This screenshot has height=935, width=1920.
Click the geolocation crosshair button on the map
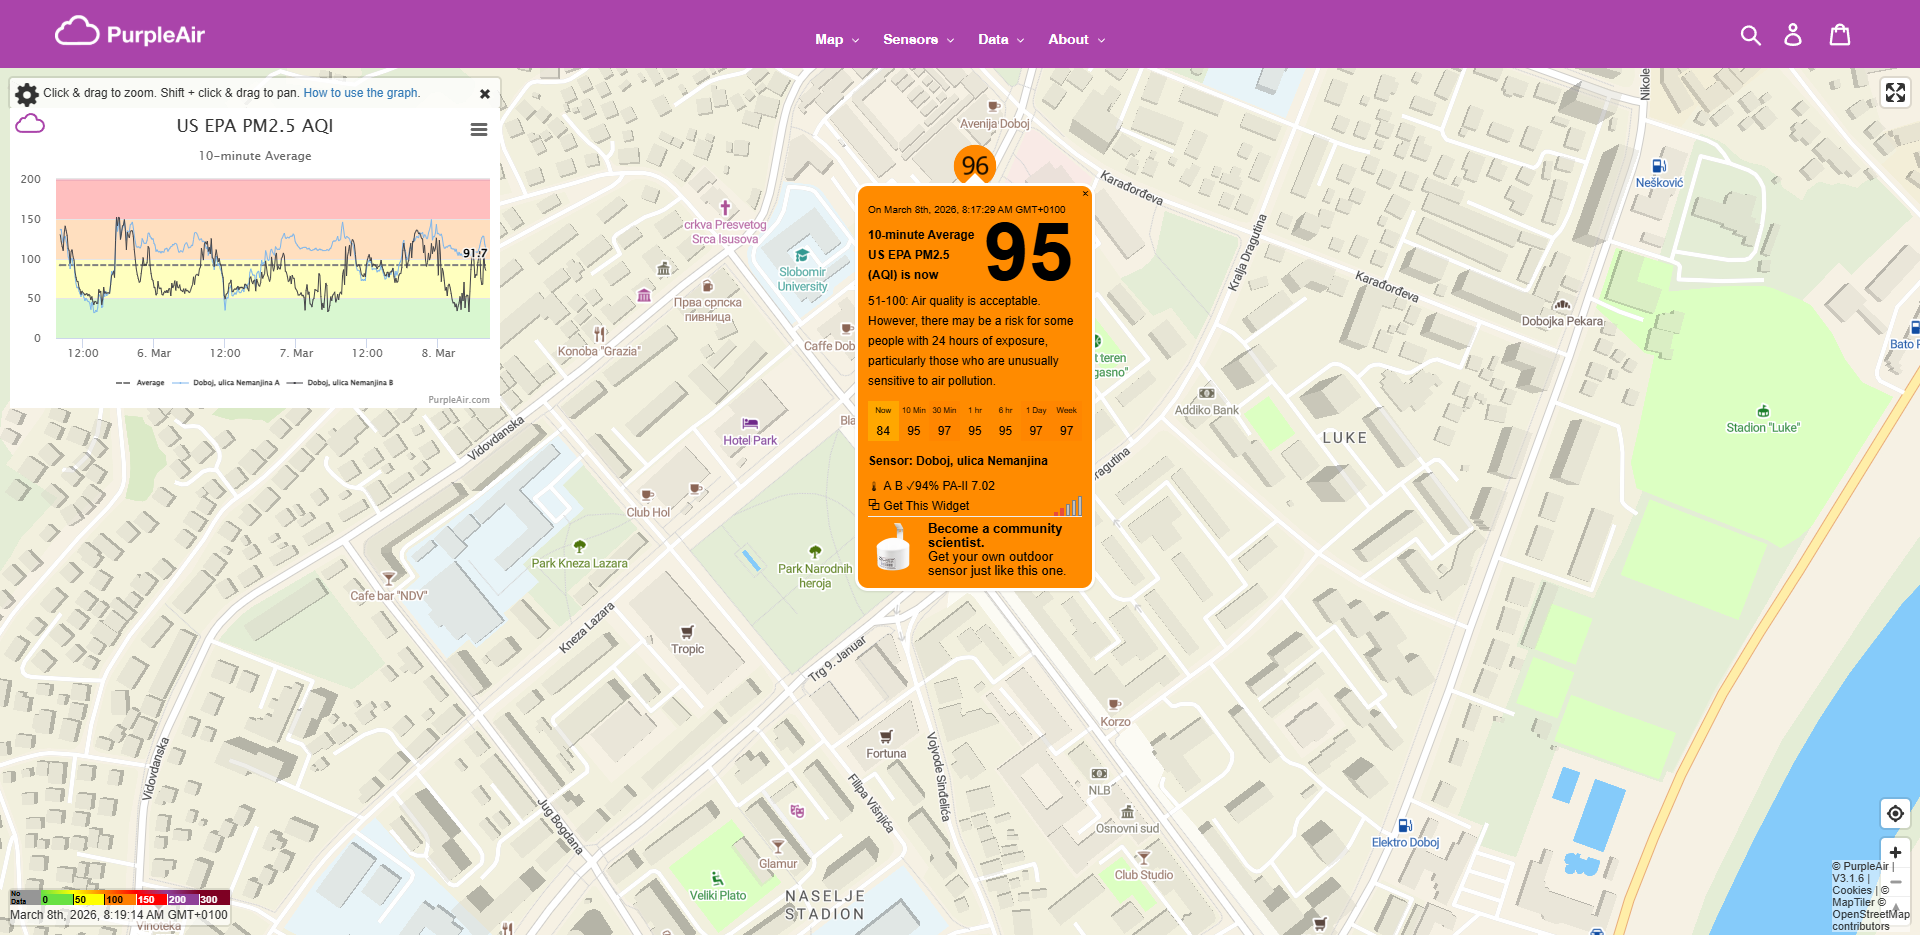click(1894, 813)
